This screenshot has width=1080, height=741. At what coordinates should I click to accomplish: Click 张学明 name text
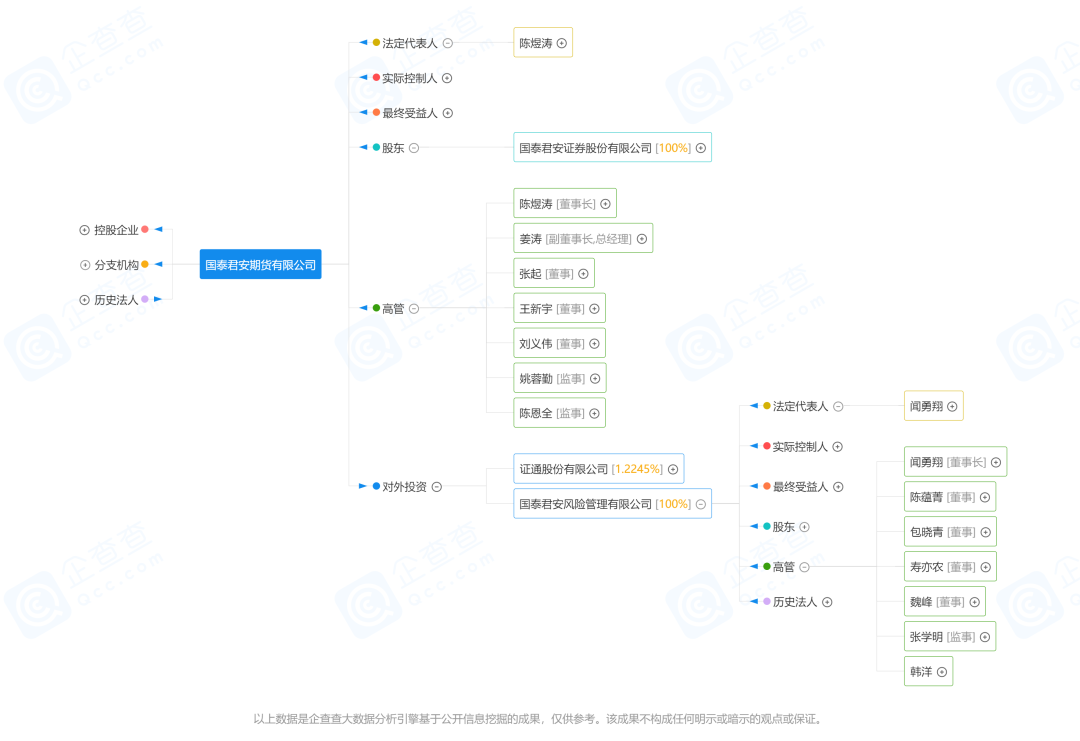pos(926,637)
